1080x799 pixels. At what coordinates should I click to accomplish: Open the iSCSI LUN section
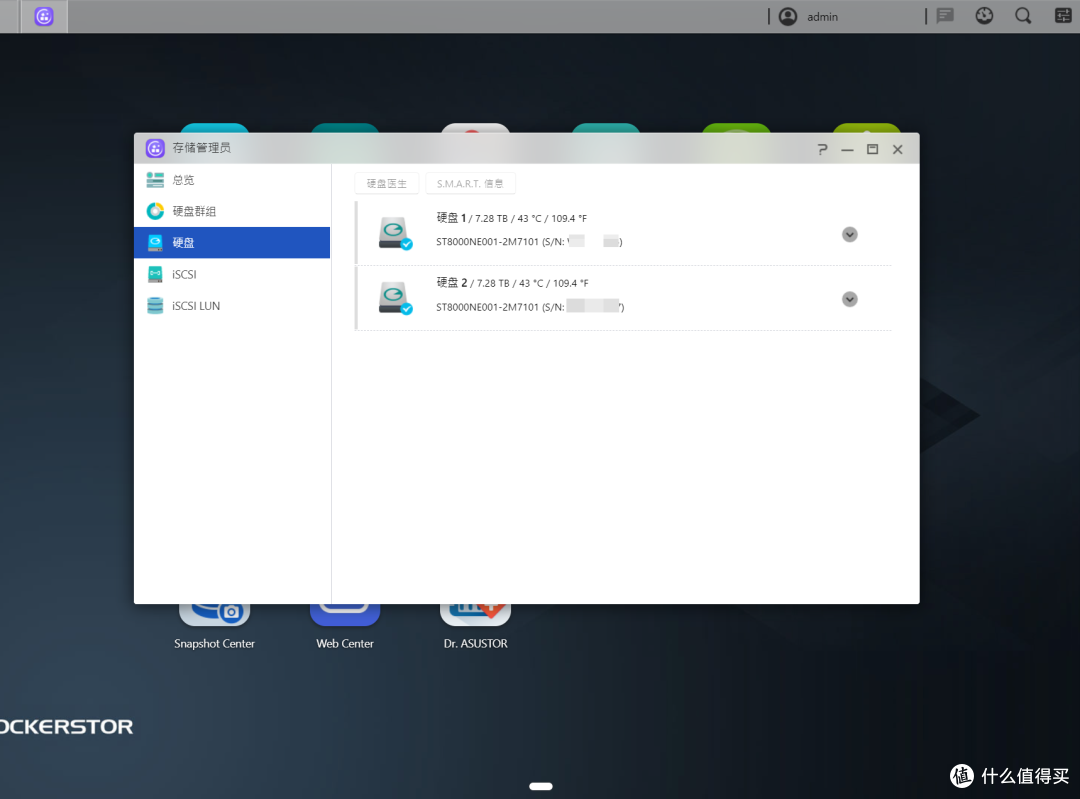coord(195,306)
